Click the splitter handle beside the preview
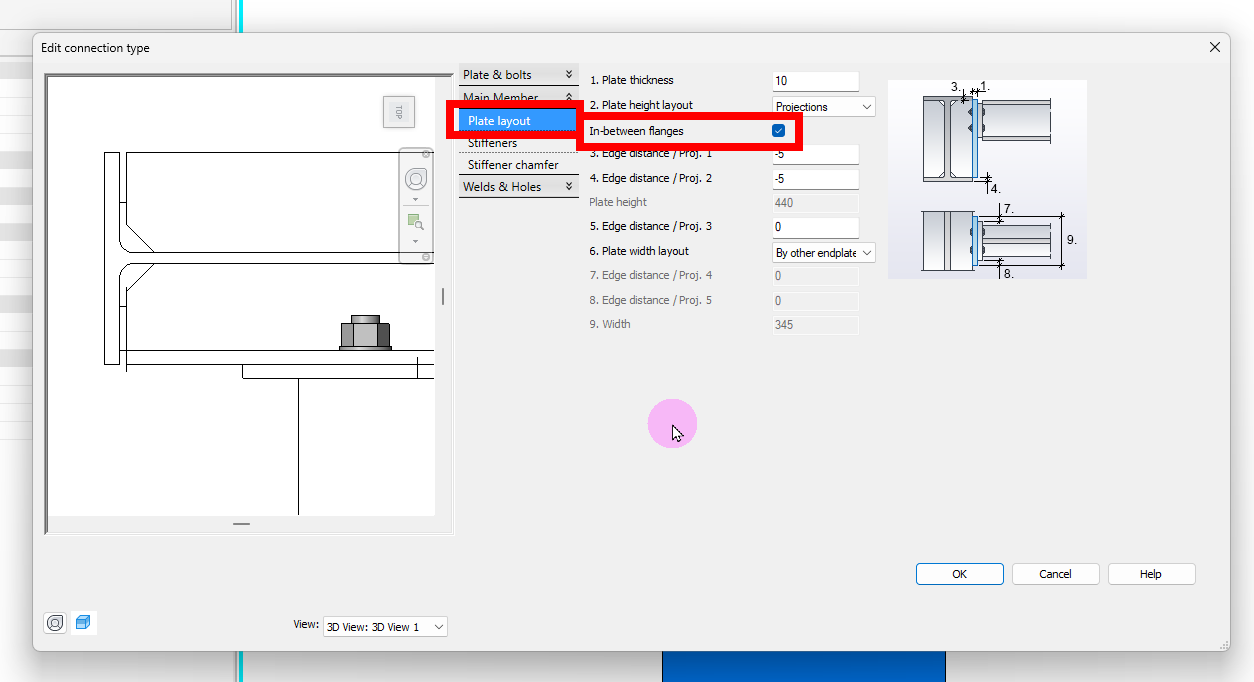The image size is (1254, 682). click(x=443, y=297)
